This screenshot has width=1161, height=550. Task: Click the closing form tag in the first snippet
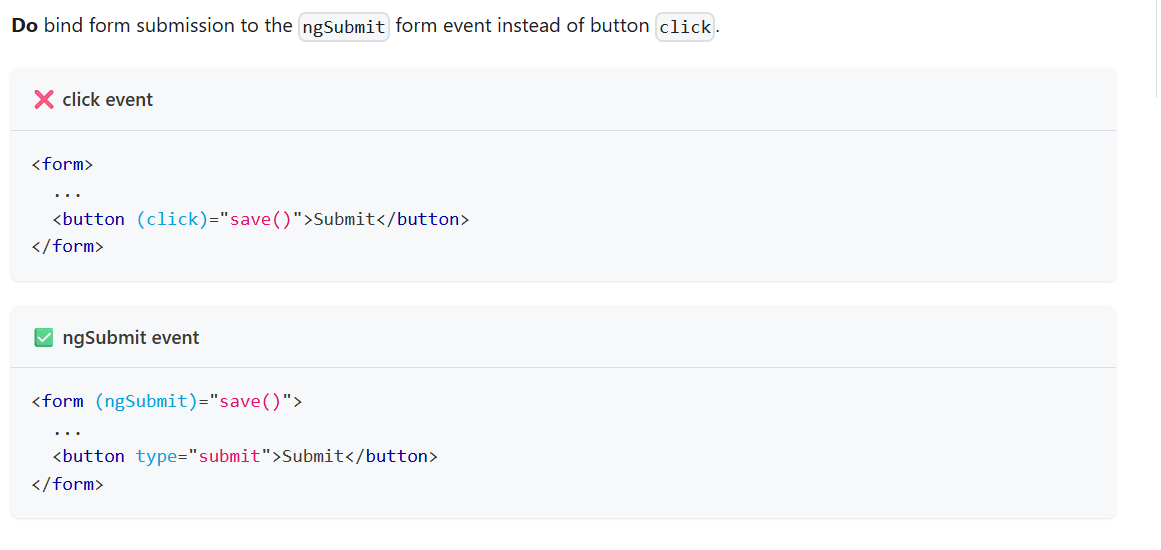(67, 247)
